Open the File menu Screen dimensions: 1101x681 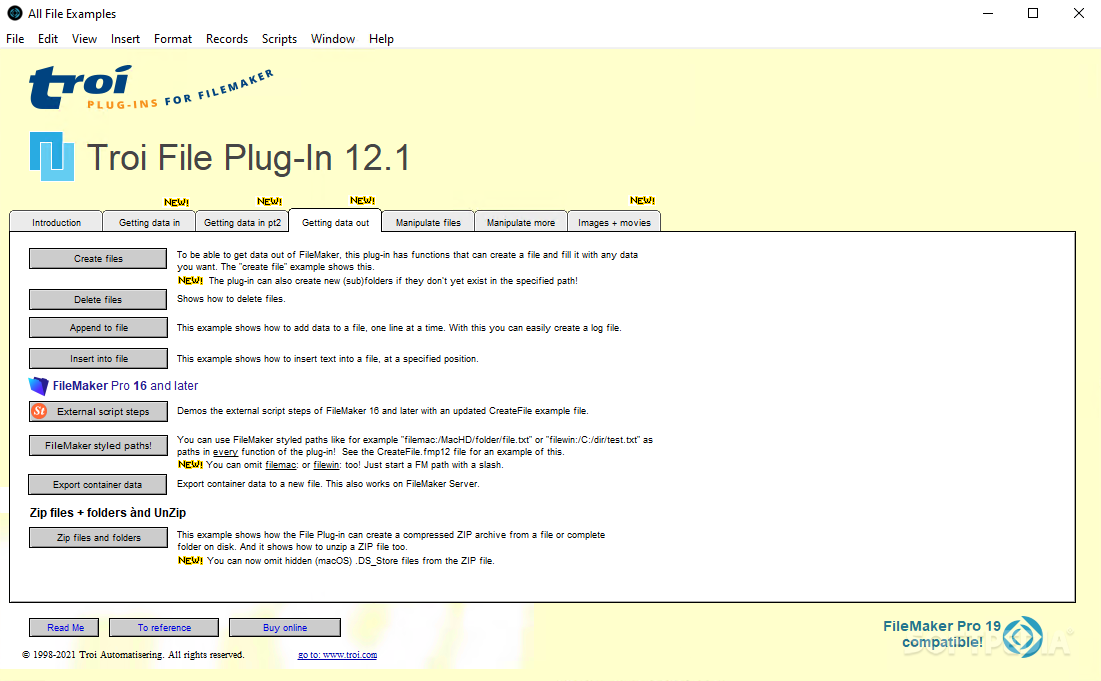[x=15, y=39]
